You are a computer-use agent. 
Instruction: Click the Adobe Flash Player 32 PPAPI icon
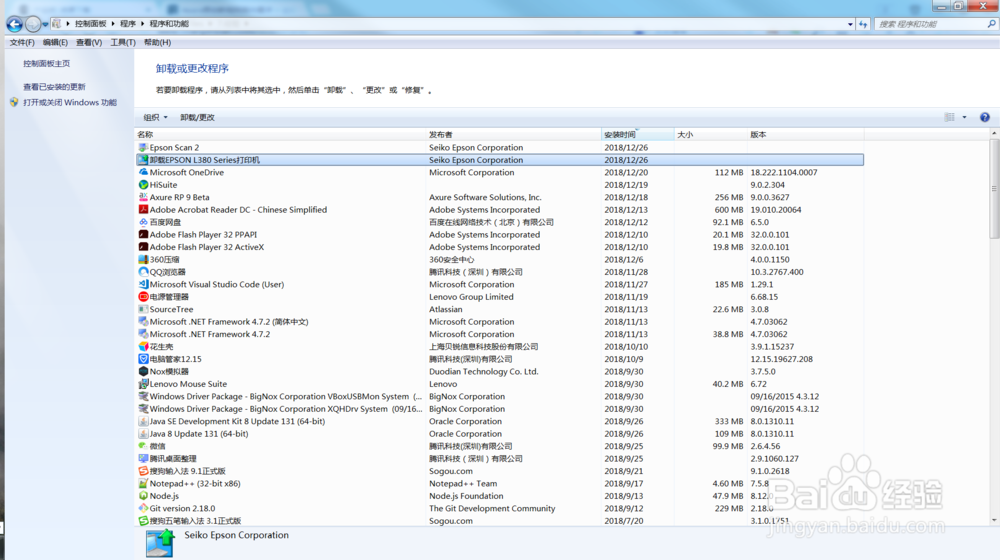point(143,235)
